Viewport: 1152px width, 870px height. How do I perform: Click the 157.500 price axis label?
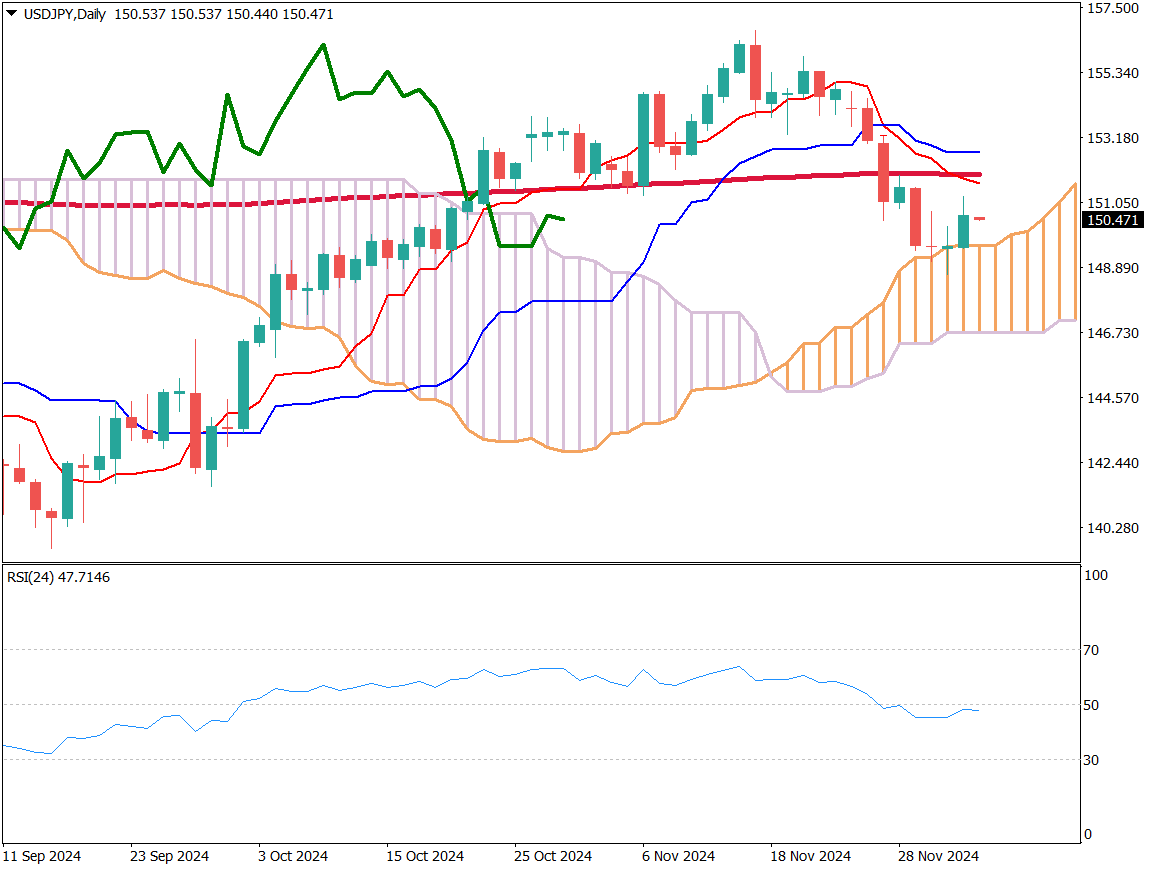pyautogui.click(x=1112, y=8)
